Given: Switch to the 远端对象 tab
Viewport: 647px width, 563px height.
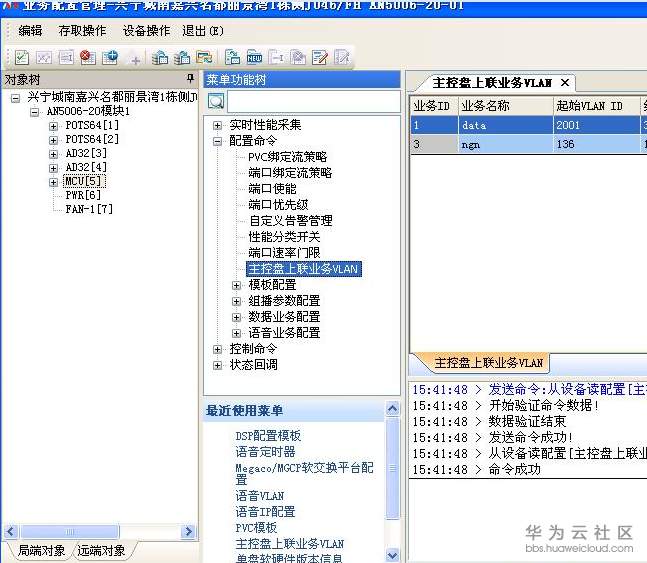Looking at the screenshot, I should [x=101, y=550].
